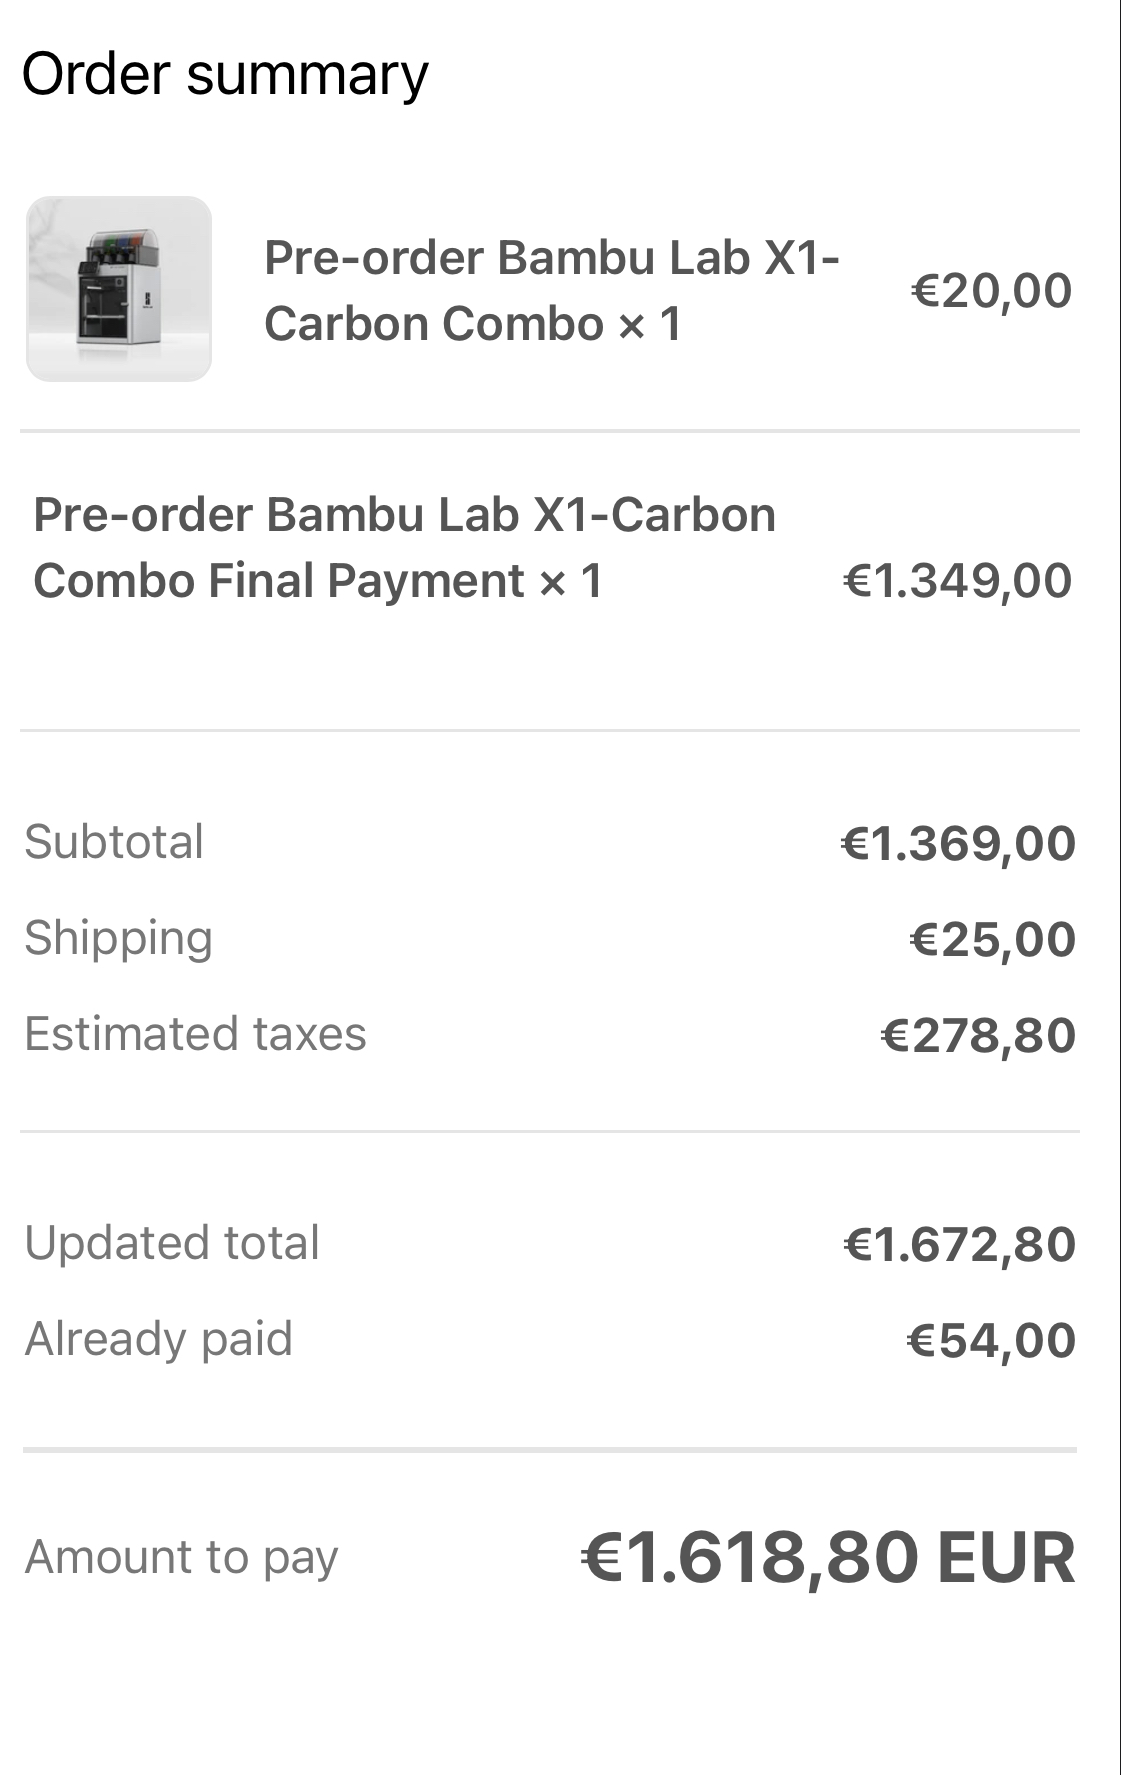Select the Combo Final Payment item name
The height and width of the screenshot is (1775, 1121).
coord(404,547)
